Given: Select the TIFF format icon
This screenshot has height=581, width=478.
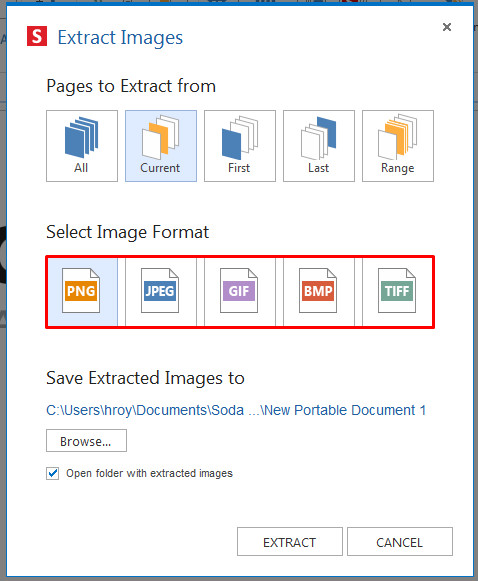Looking at the screenshot, I should pos(397,292).
